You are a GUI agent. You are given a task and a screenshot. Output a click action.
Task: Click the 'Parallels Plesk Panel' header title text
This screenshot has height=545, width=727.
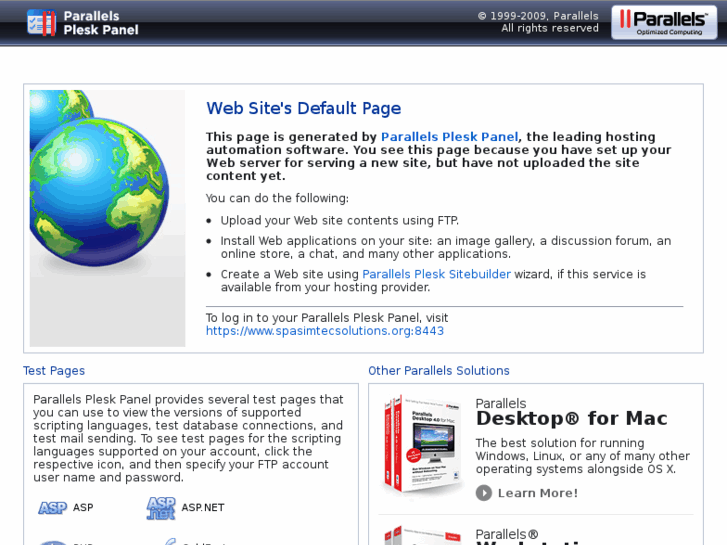tap(101, 23)
